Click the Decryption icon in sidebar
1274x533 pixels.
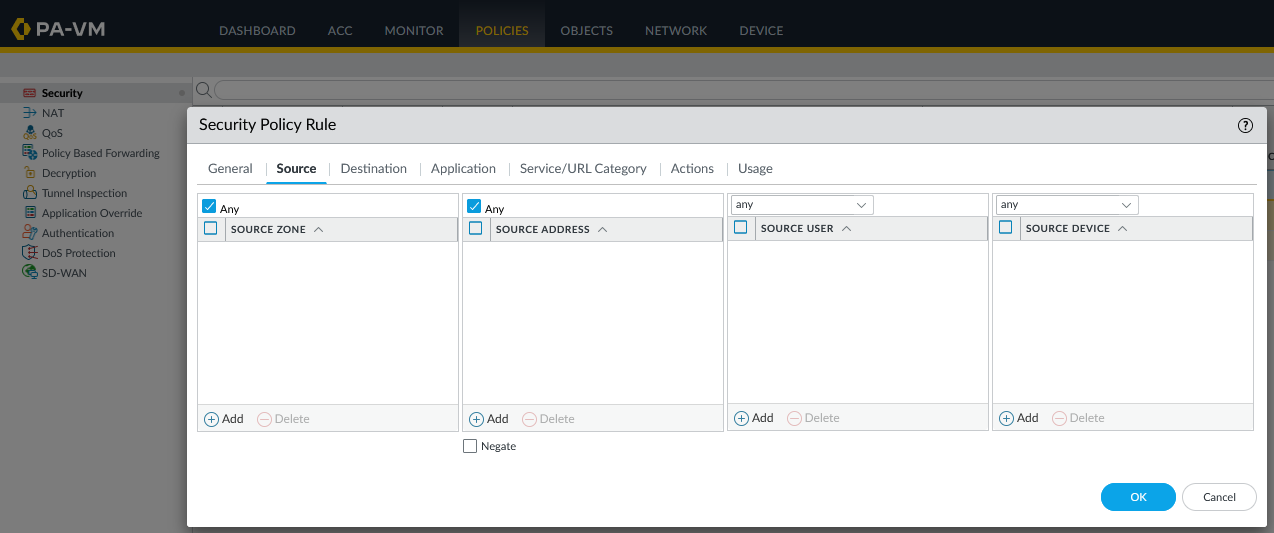click(x=30, y=173)
